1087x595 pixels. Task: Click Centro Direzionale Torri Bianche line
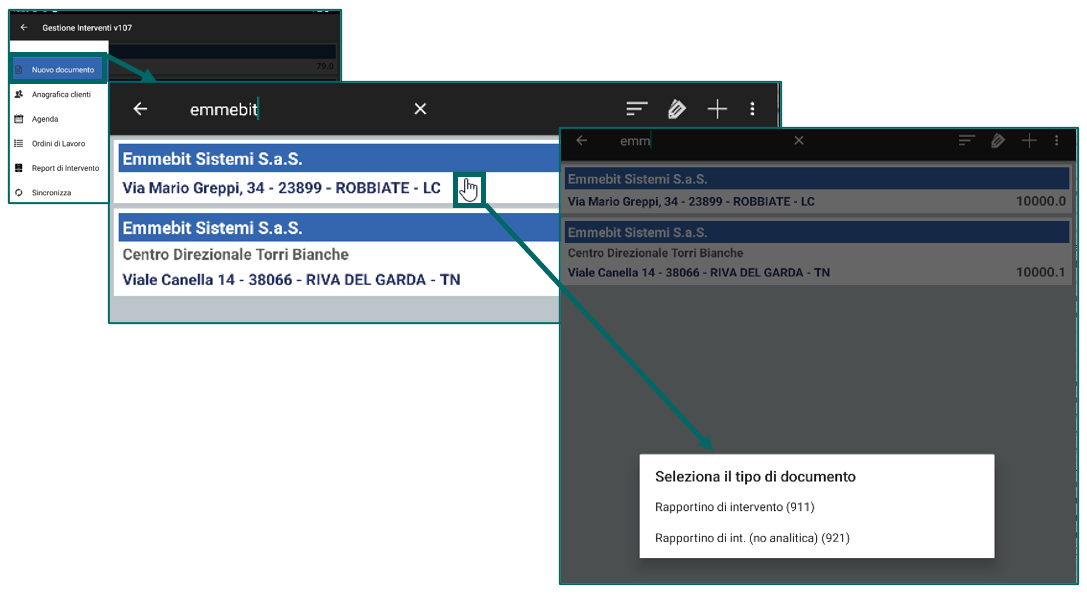[x=236, y=255]
